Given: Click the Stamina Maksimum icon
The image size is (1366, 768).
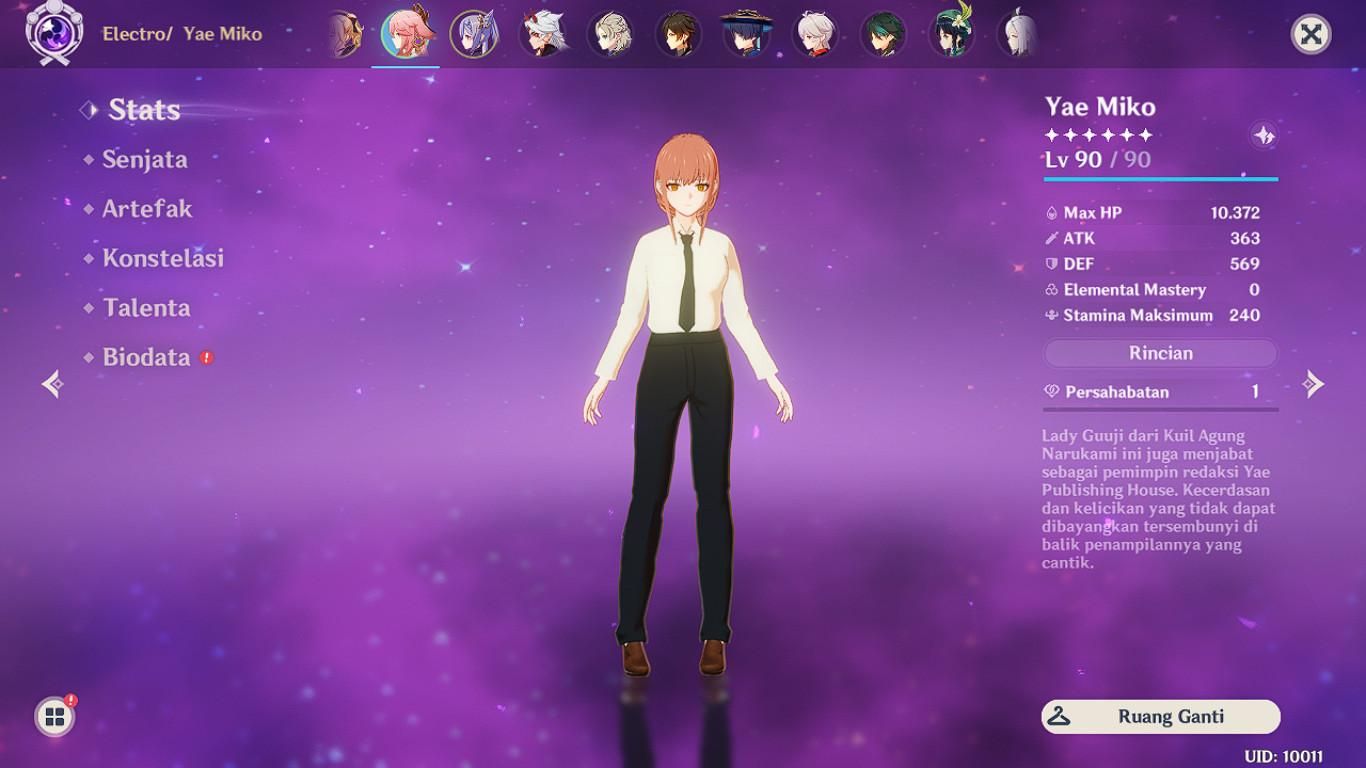Looking at the screenshot, I should point(1051,315).
